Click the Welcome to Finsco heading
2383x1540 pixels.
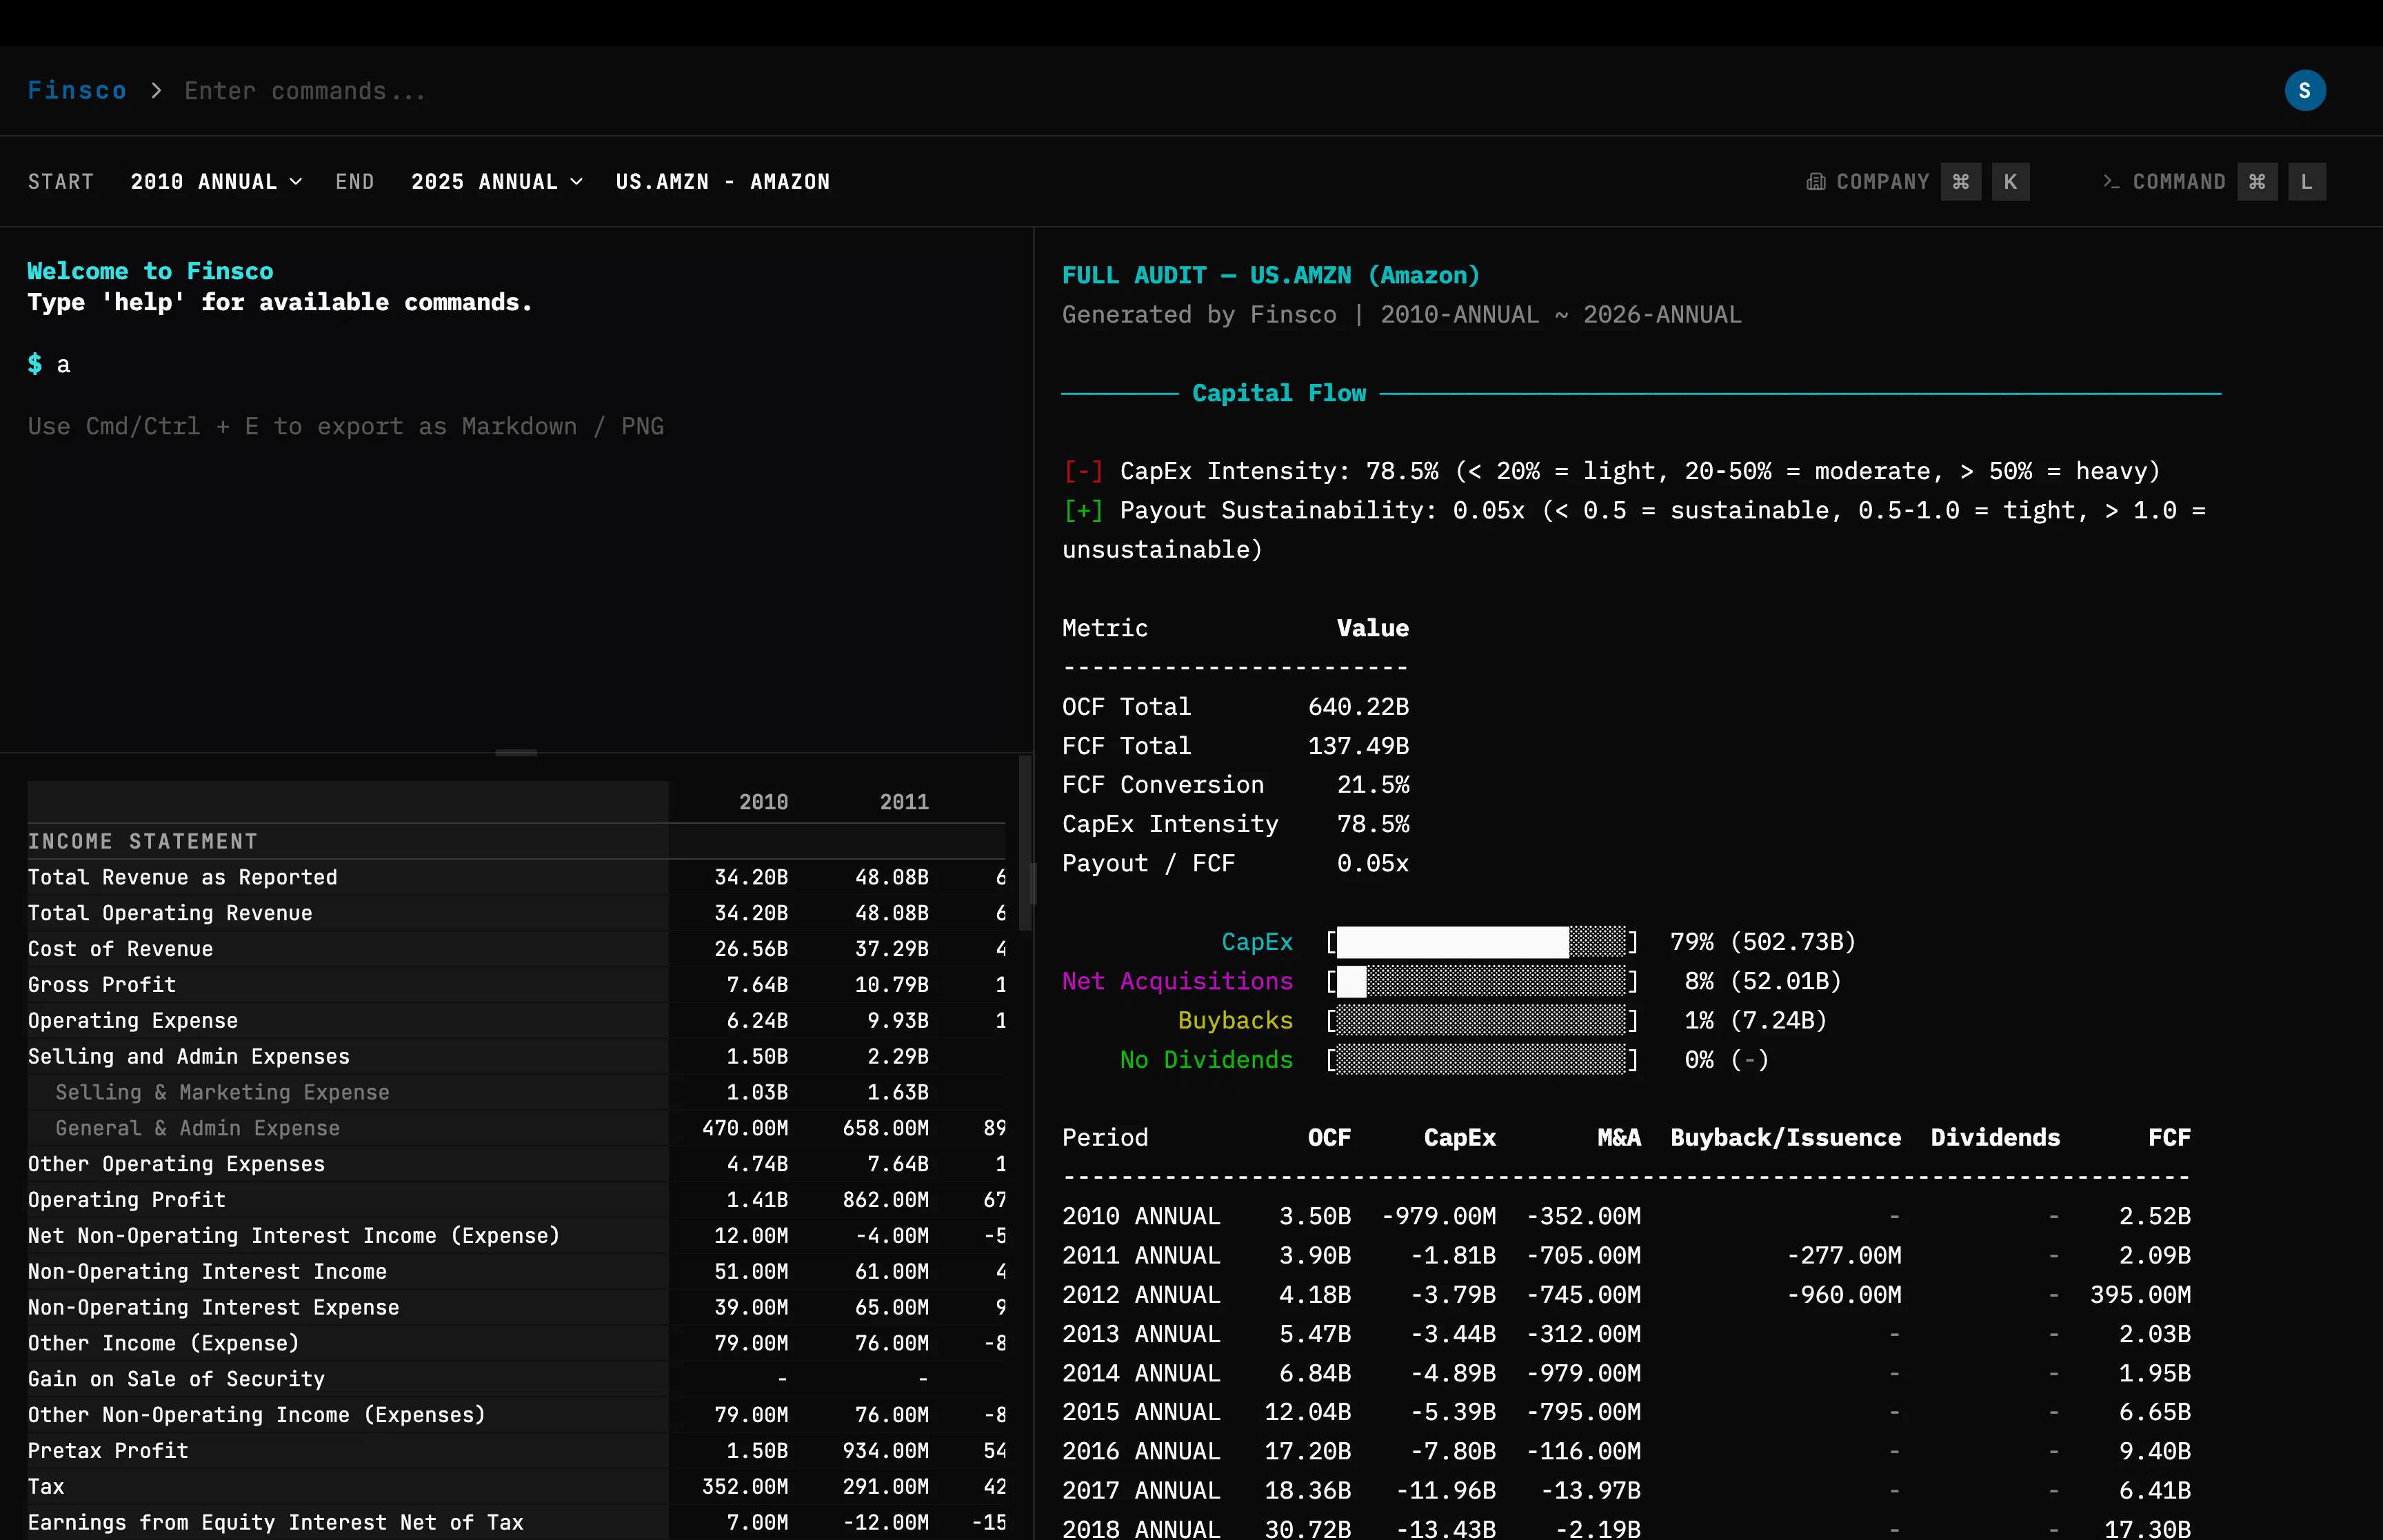click(150, 271)
